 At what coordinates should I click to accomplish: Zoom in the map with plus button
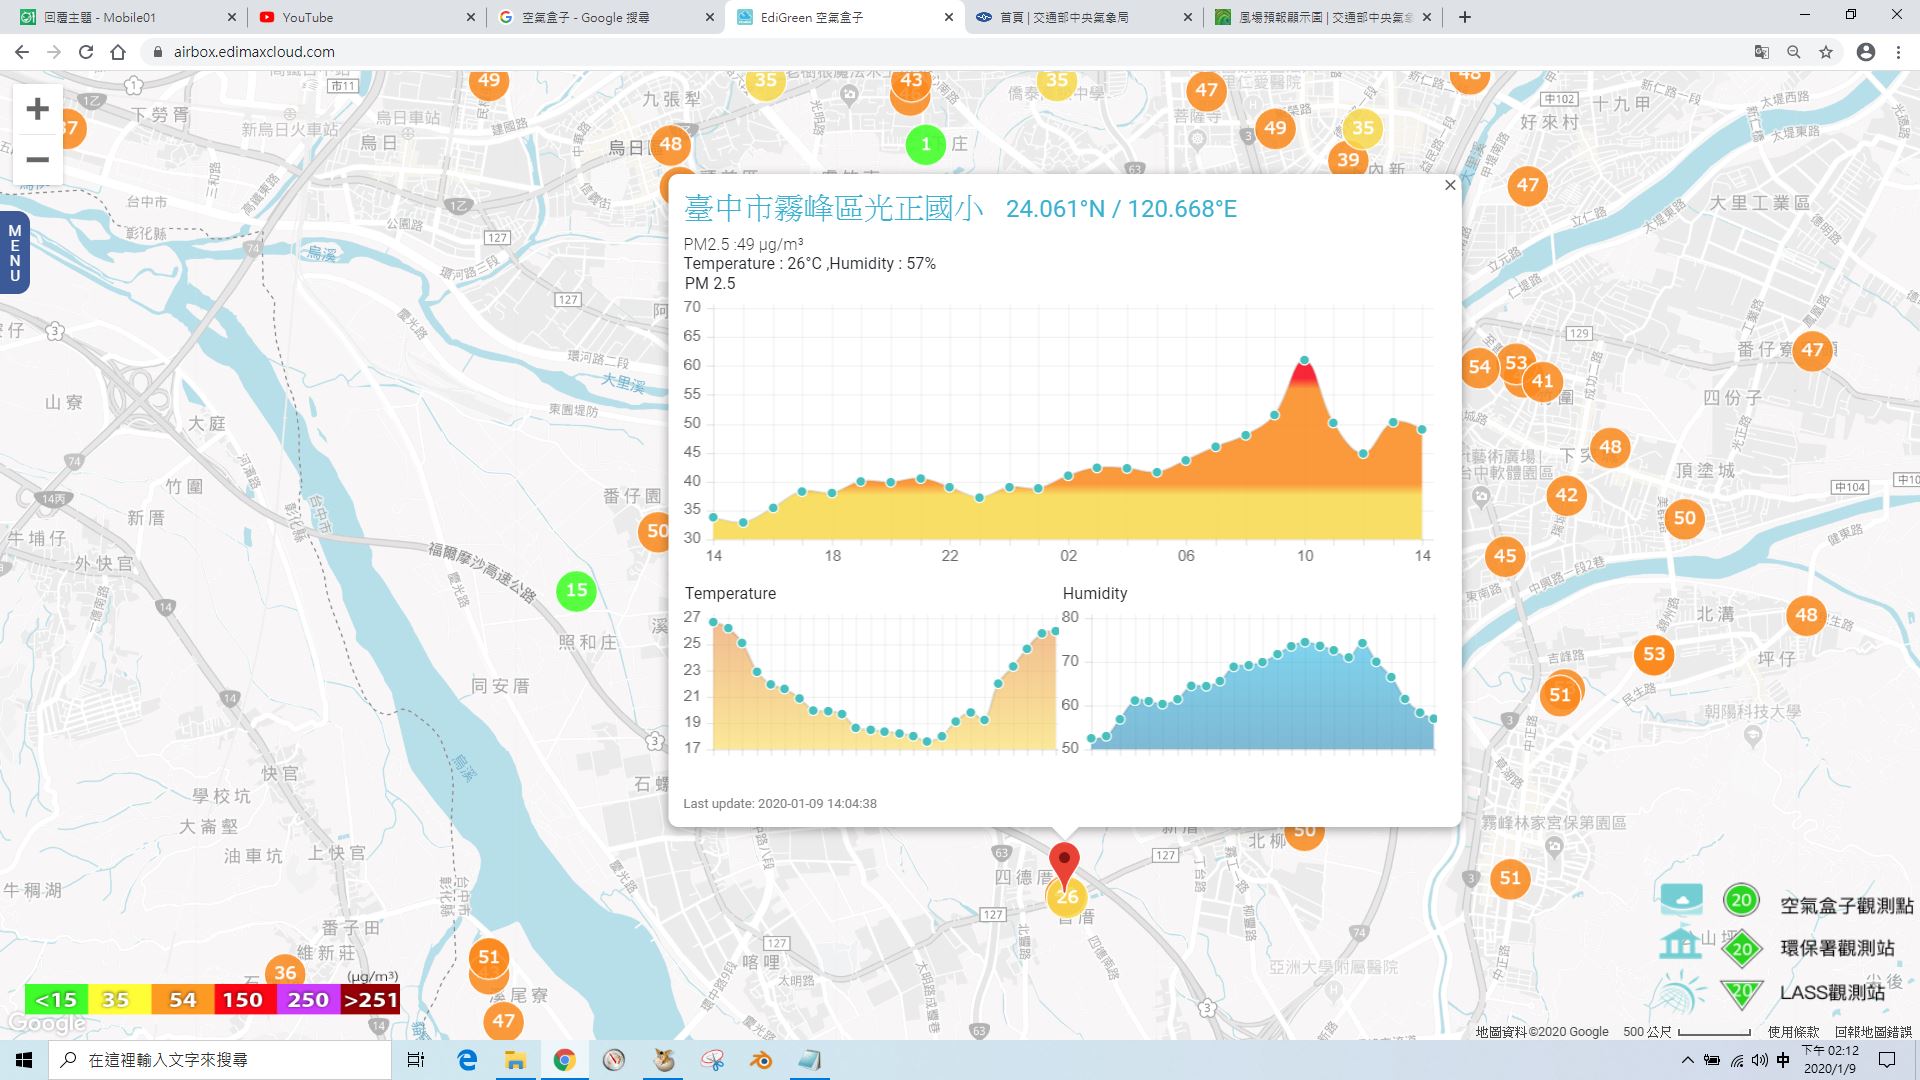click(x=38, y=109)
